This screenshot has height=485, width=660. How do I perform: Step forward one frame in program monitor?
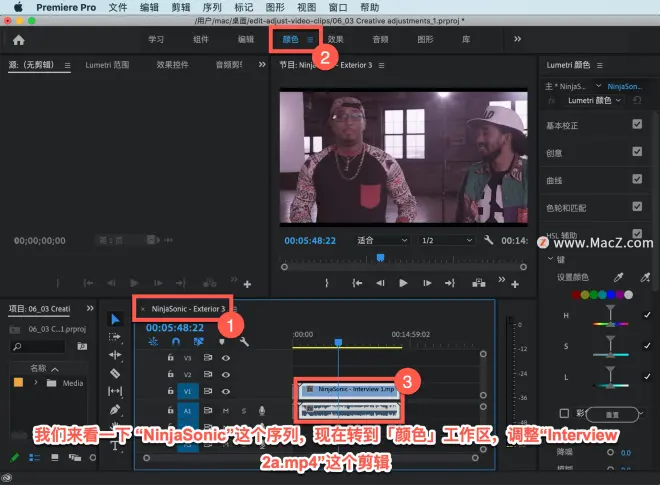click(x=427, y=283)
